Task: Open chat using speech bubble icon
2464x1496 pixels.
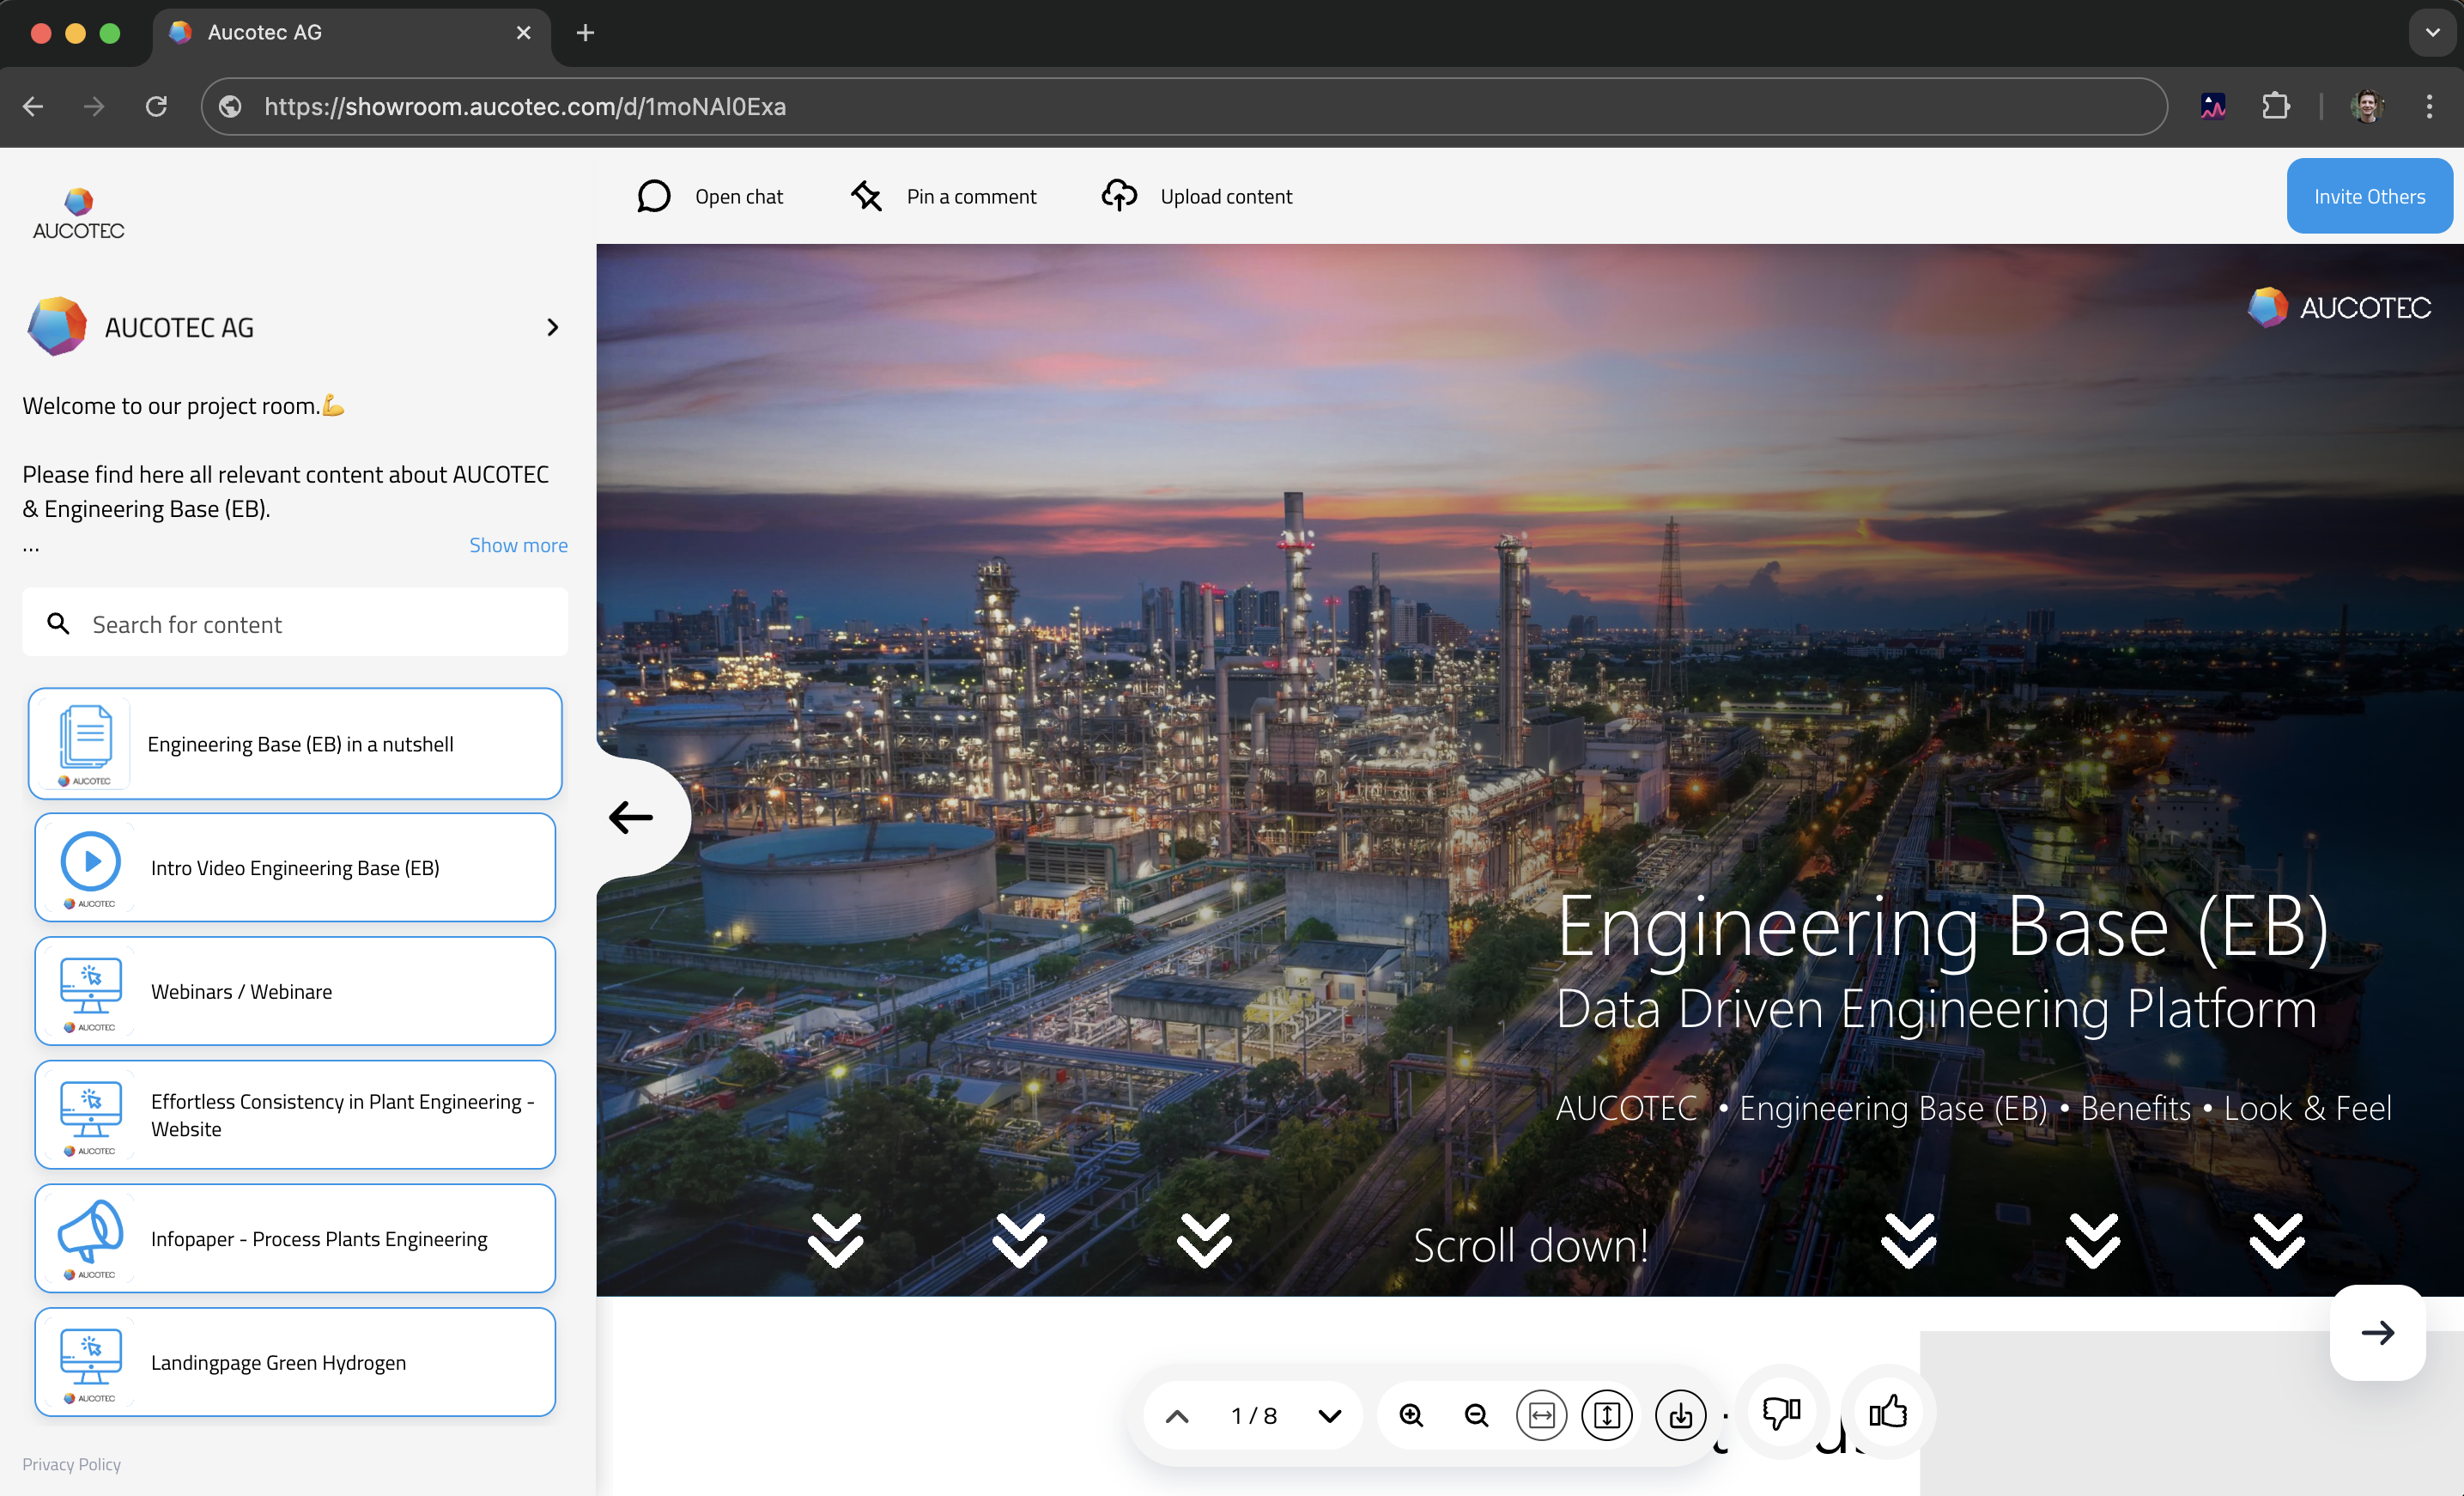Action: (654, 196)
